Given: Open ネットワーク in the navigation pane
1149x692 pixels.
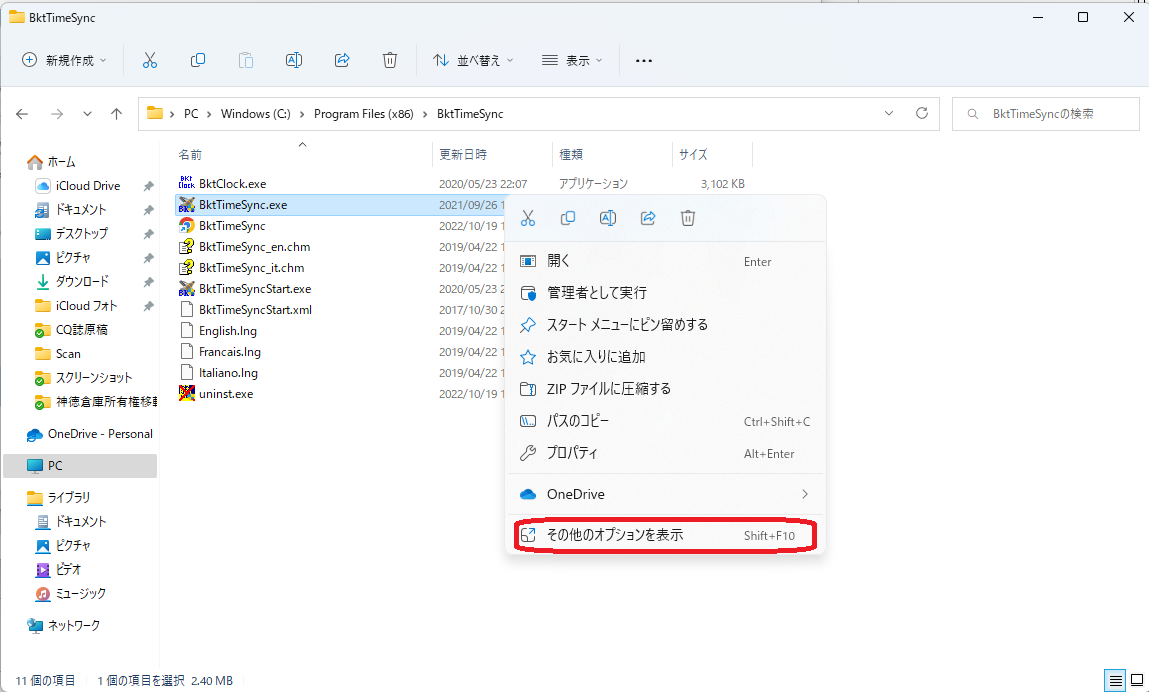Looking at the screenshot, I should (73, 625).
